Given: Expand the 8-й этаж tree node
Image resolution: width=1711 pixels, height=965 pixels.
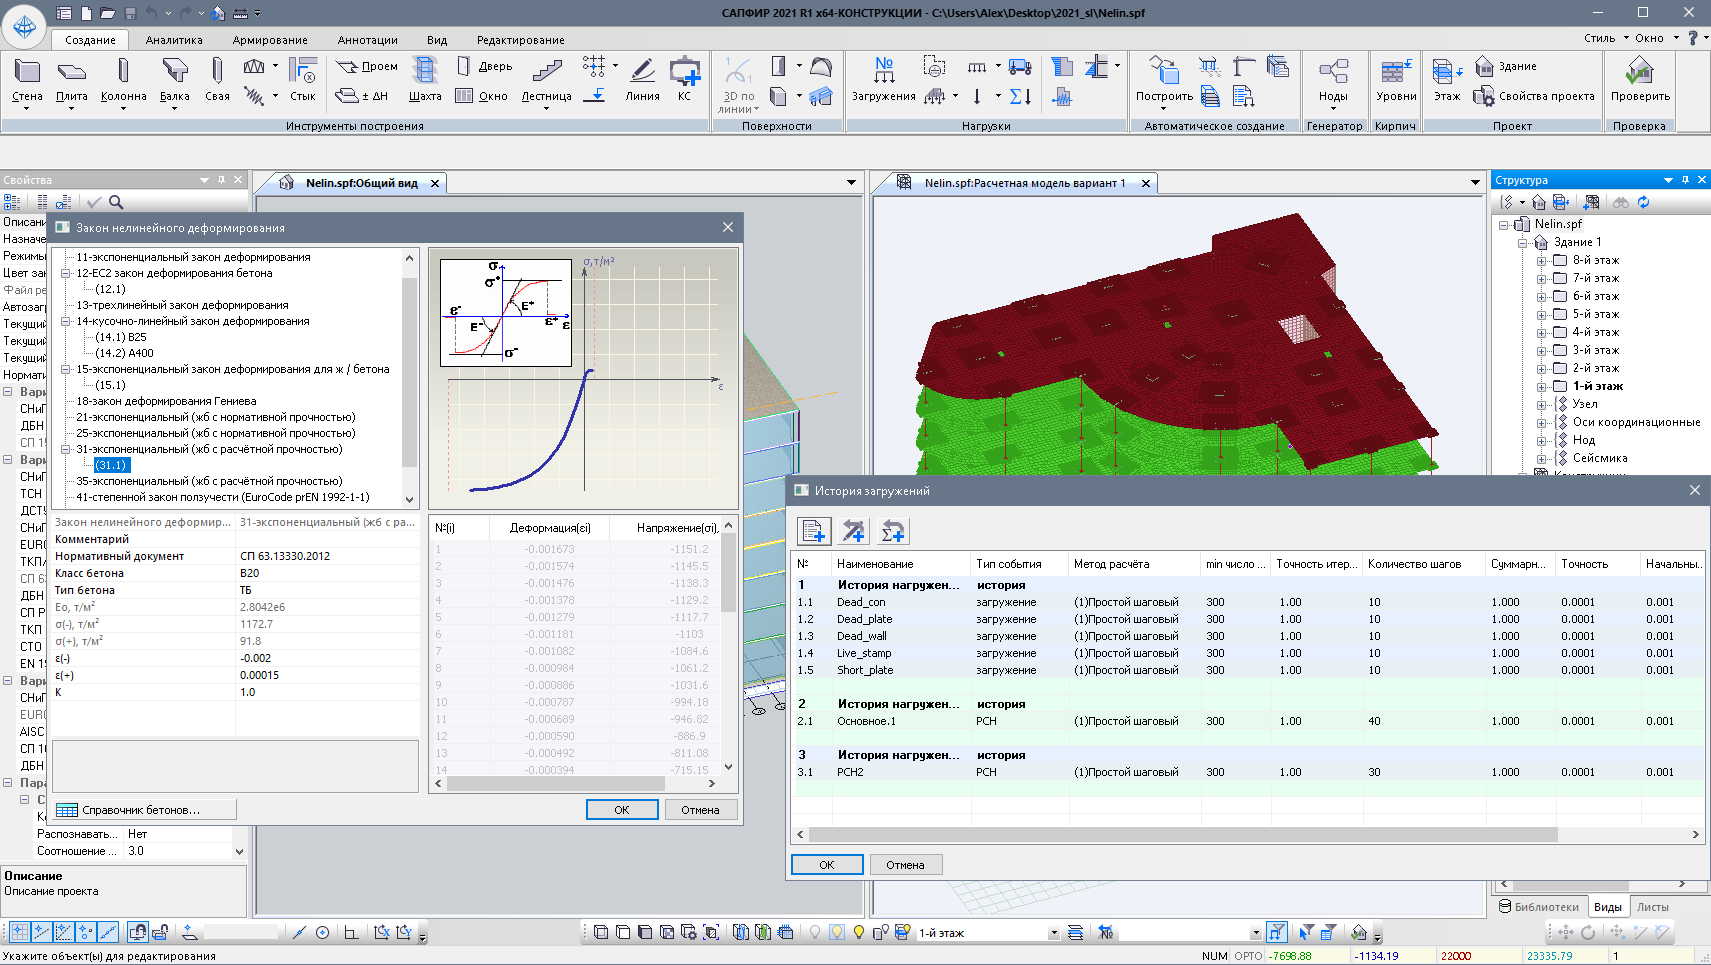Looking at the screenshot, I should point(1541,261).
